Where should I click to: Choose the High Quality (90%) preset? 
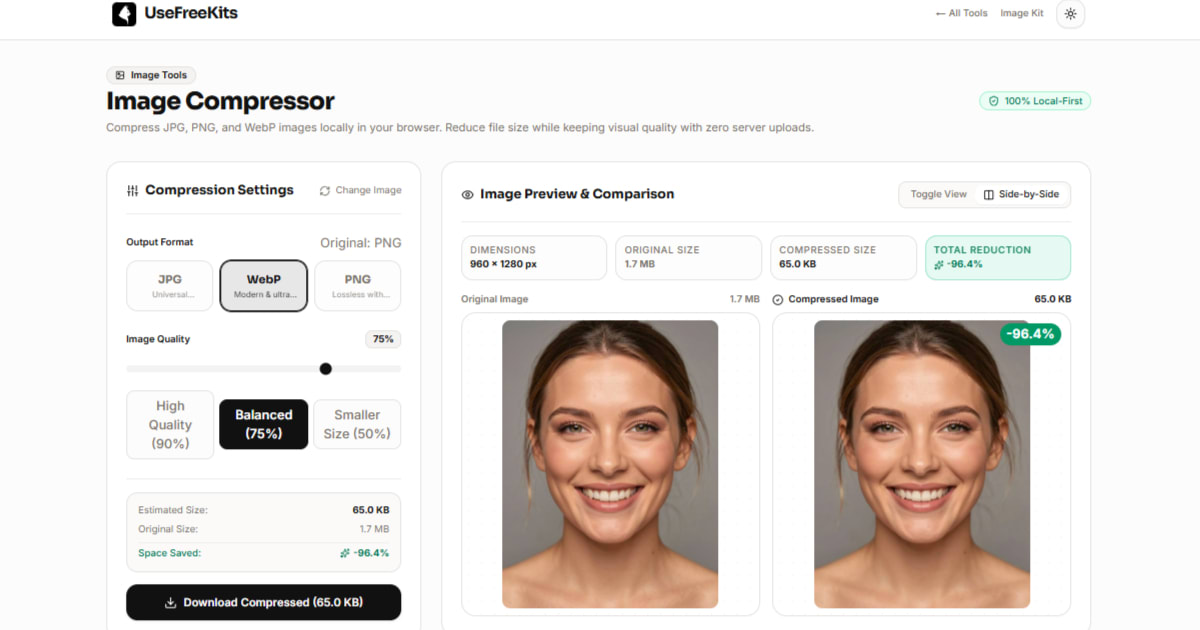coord(170,425)
